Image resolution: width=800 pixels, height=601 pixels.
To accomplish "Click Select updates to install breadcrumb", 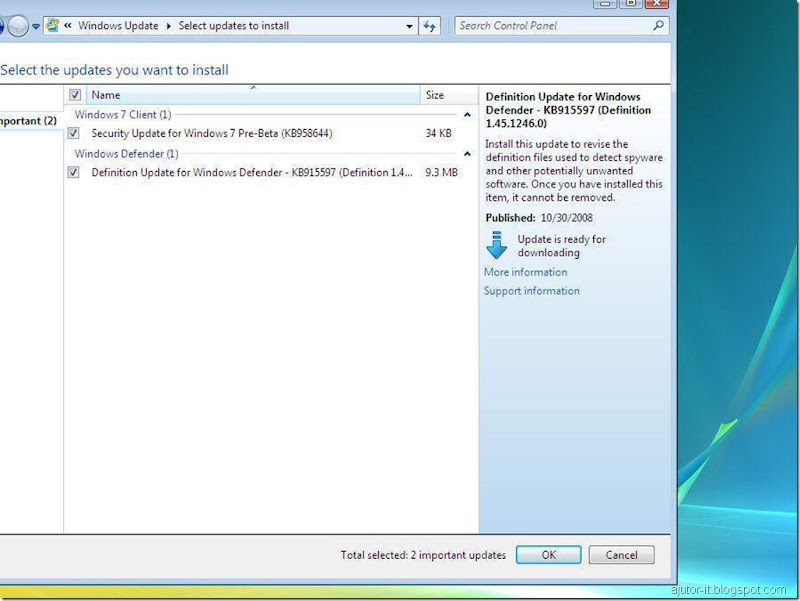I will click(234, 26).
